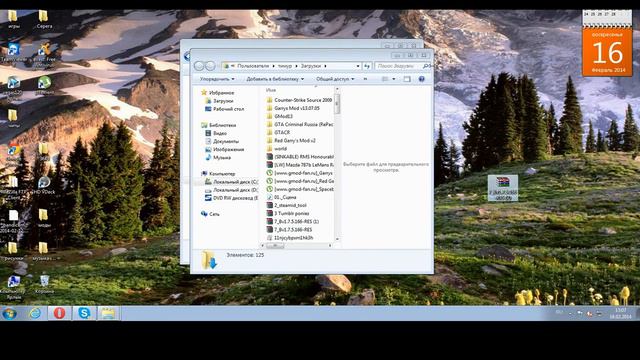Screen dimensions: 640x360
Task: Open the Opera browser from taskbar
Action: click(60, 313)
